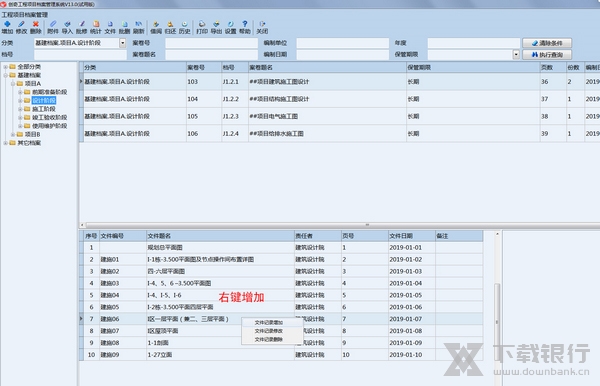Click the 关闭 (close) toolbar icon
The height and width of the screenshot is (386, 600).
262,27
